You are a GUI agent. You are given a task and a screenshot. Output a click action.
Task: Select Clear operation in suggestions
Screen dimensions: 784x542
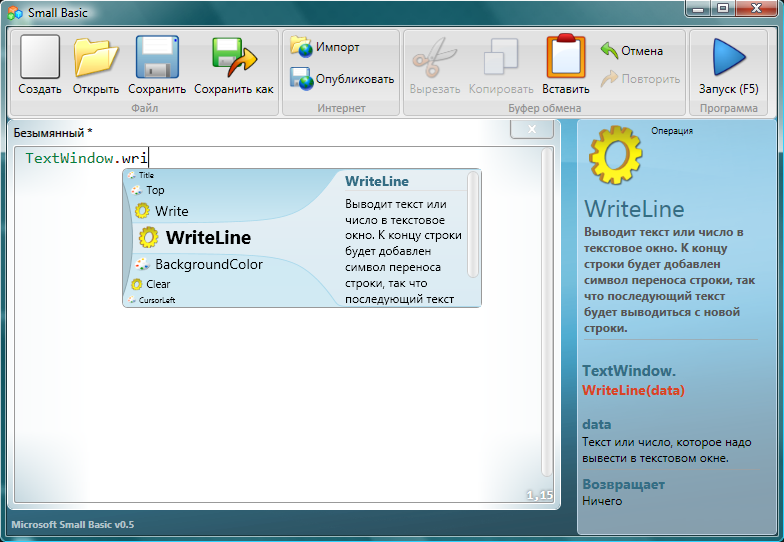157,284
